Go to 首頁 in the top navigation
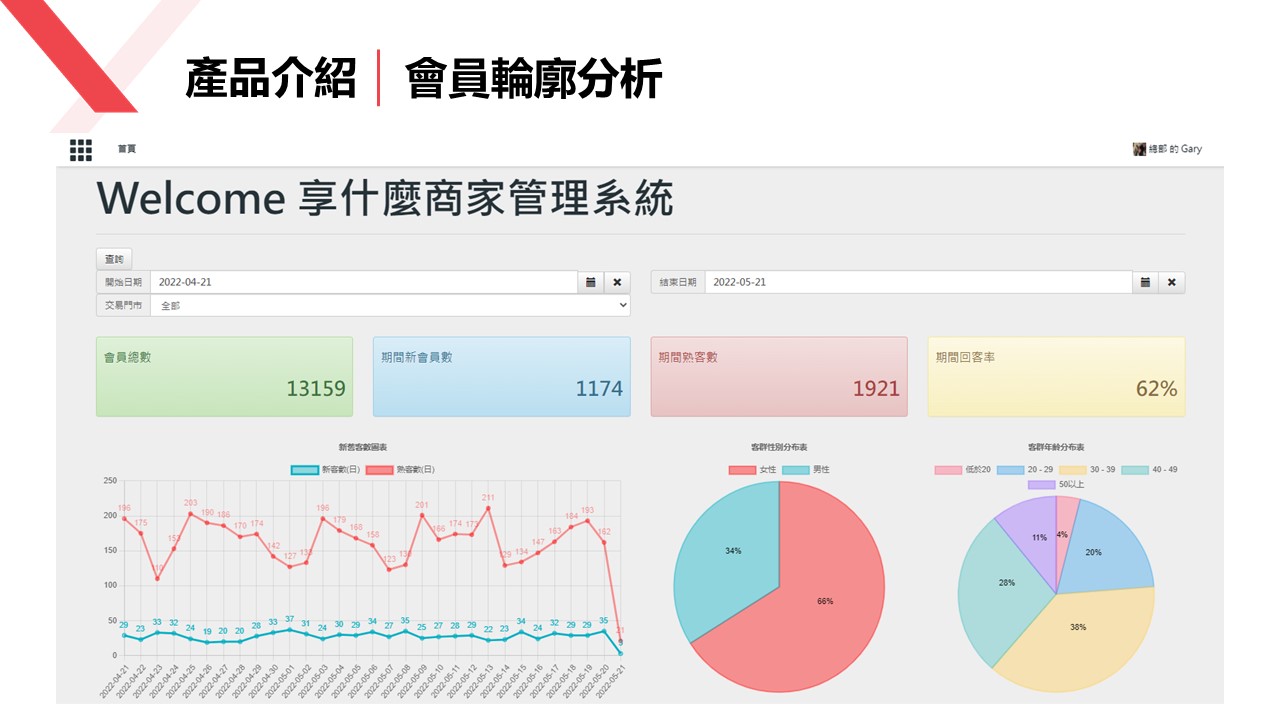The width and height of the screenshot is (1280, 720). click(127, 149)
